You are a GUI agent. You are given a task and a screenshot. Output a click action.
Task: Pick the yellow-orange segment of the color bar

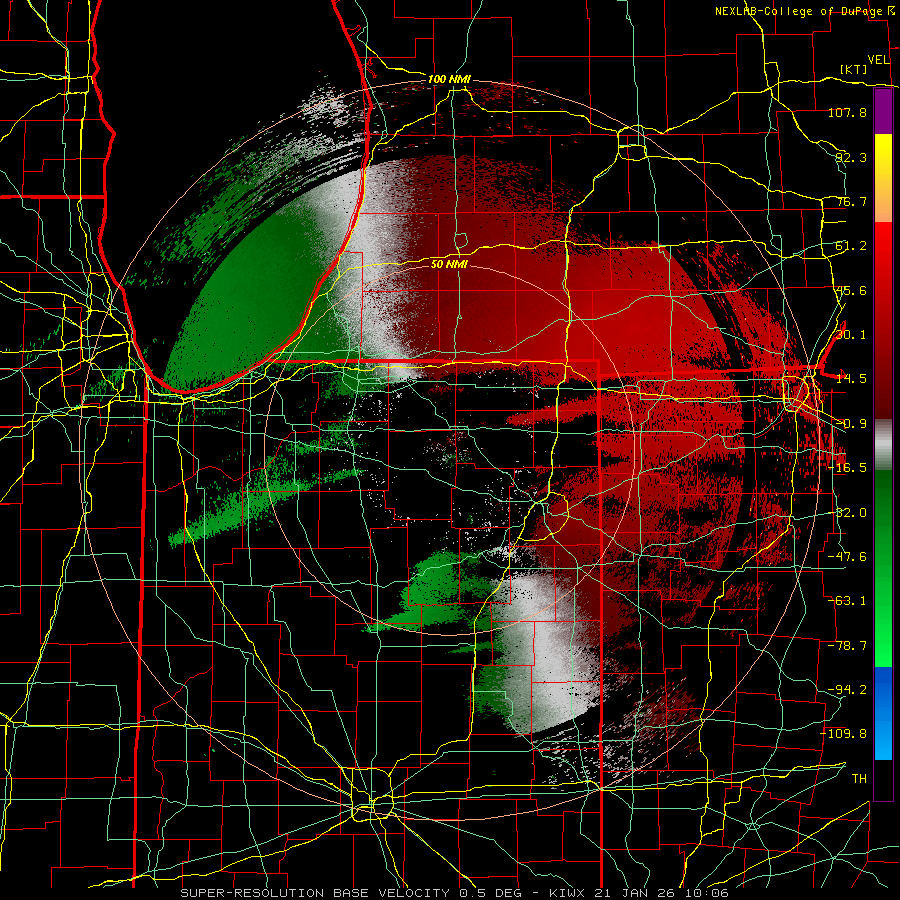[883, 178]
